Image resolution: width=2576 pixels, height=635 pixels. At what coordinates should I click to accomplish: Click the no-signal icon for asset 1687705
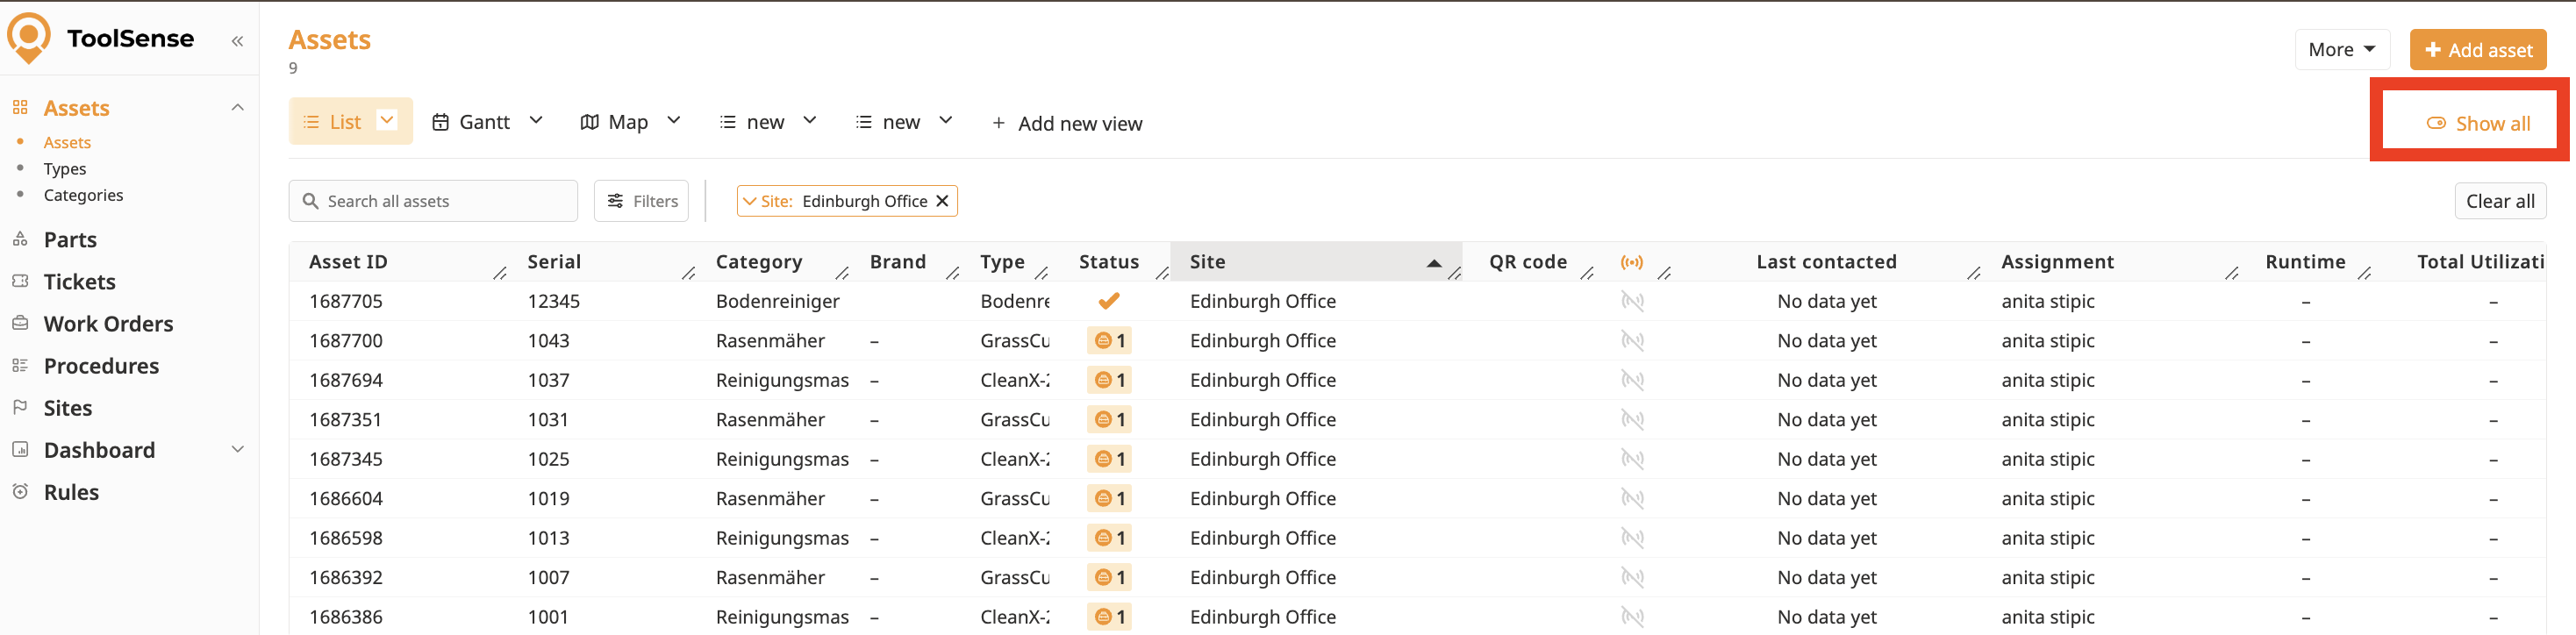tap(1632, 301)
